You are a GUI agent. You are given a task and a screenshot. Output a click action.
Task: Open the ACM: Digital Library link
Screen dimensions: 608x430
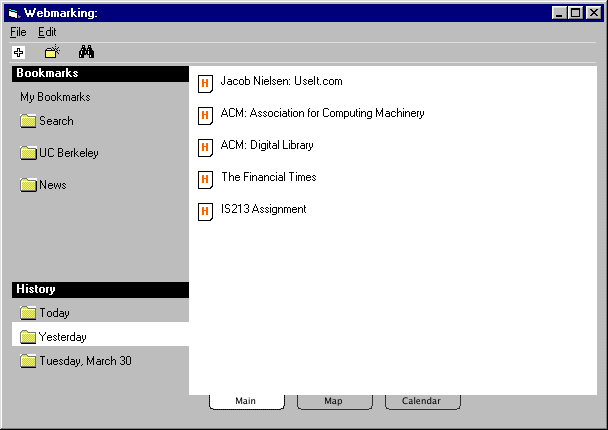click(x=267, y=145)
